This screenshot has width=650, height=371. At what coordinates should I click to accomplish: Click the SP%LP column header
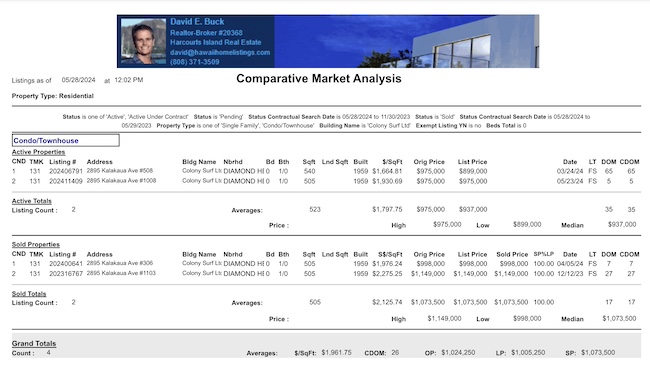[543, 254]
